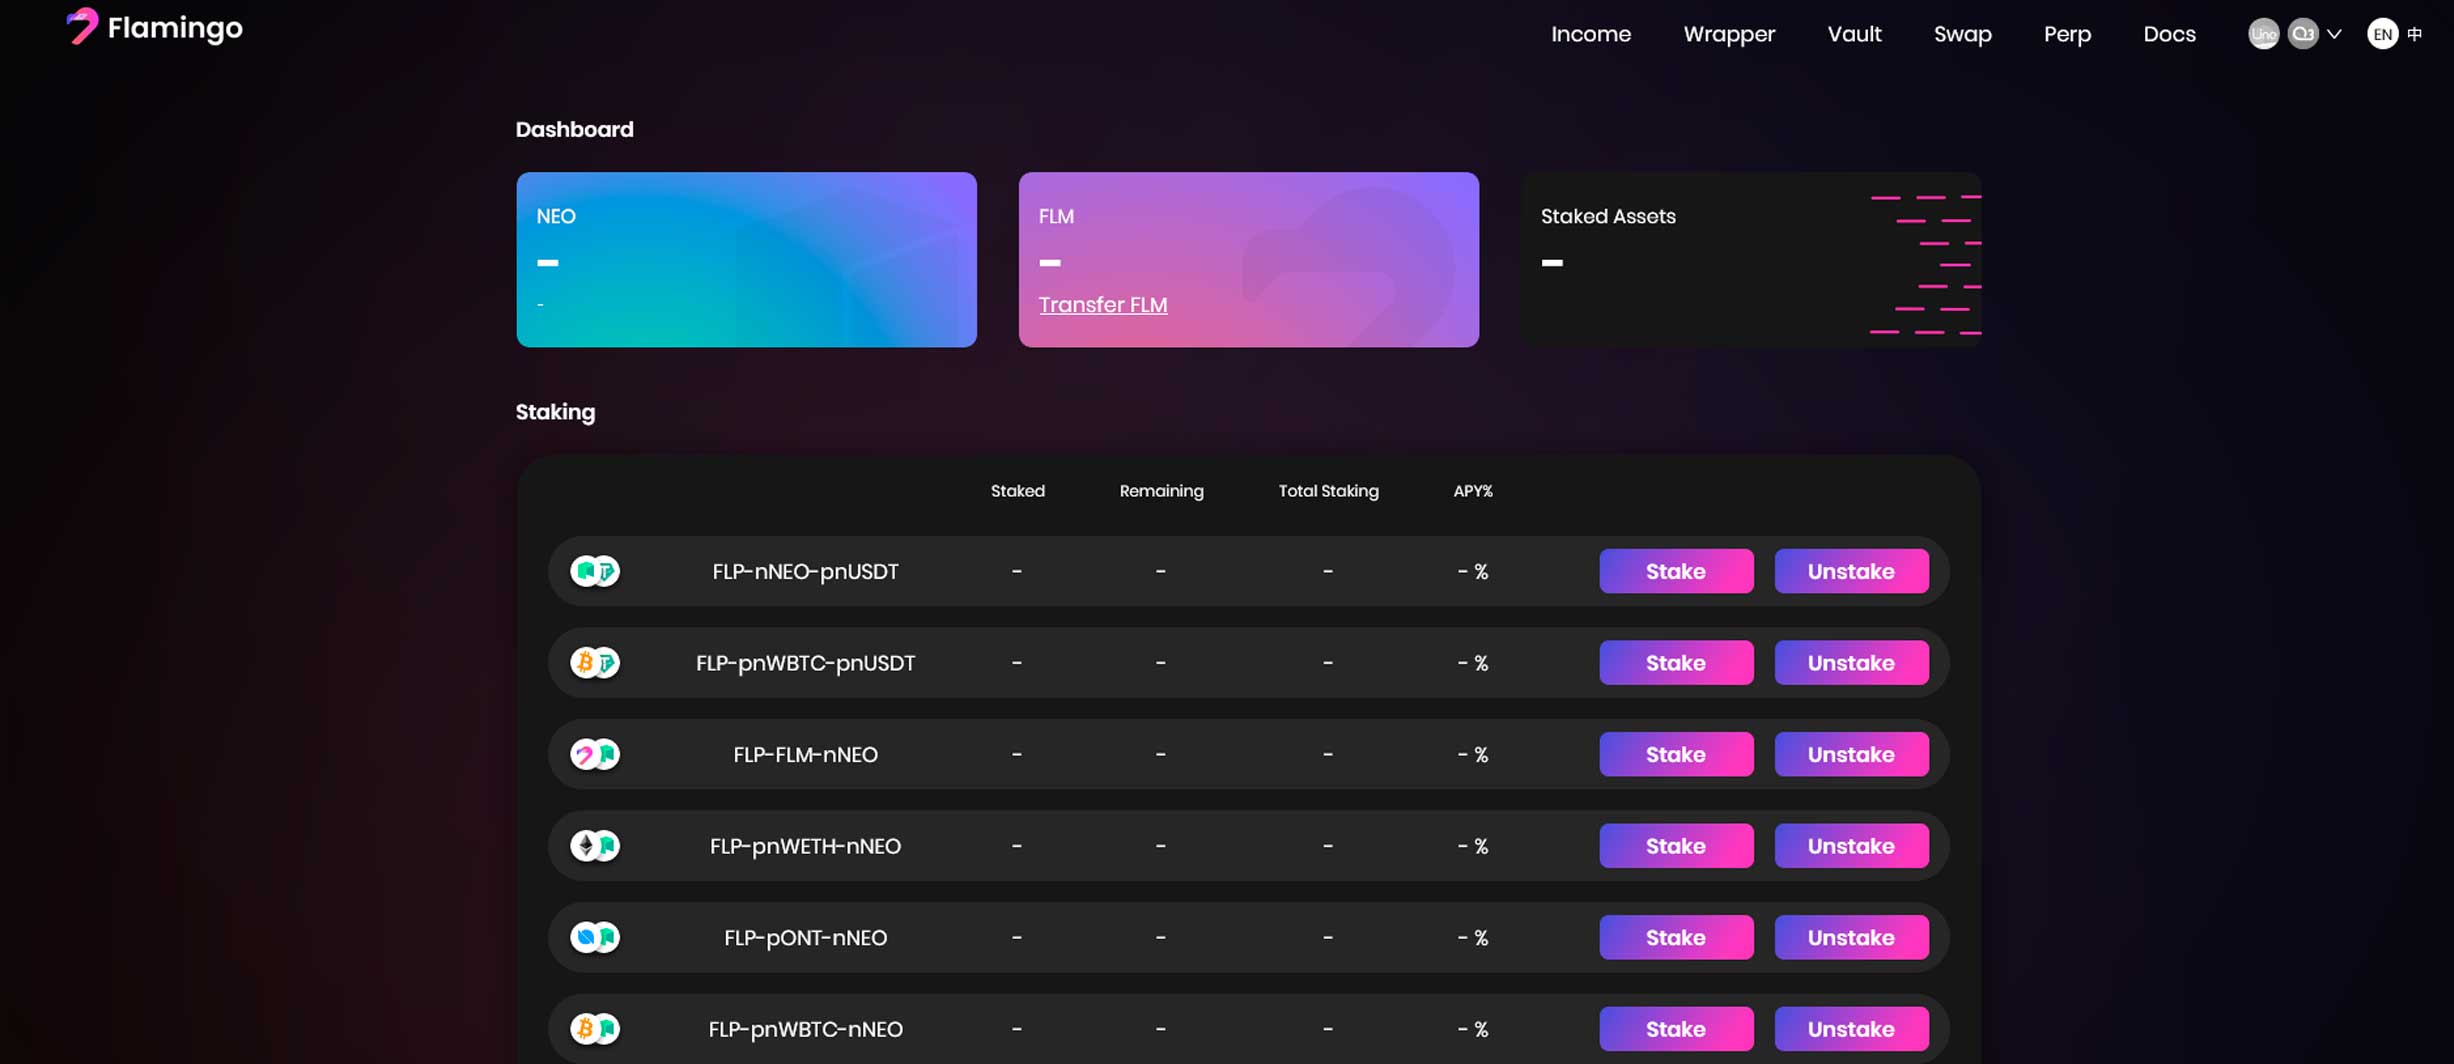This screenshot has height=1064, width=2454.
Task: Click the Staked Assets card
Action: (1750, 260)
